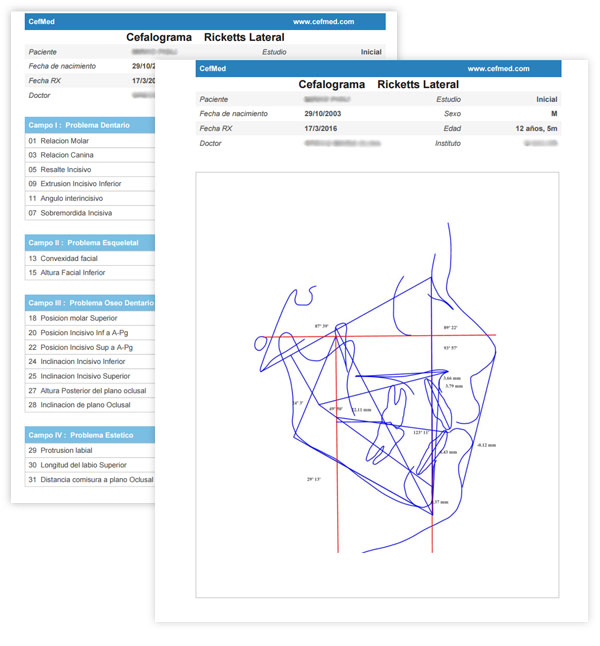This screenshot has width=600, height=646.
Task: Select row 18 Posicion molar Superior
Action: (90, 318)
